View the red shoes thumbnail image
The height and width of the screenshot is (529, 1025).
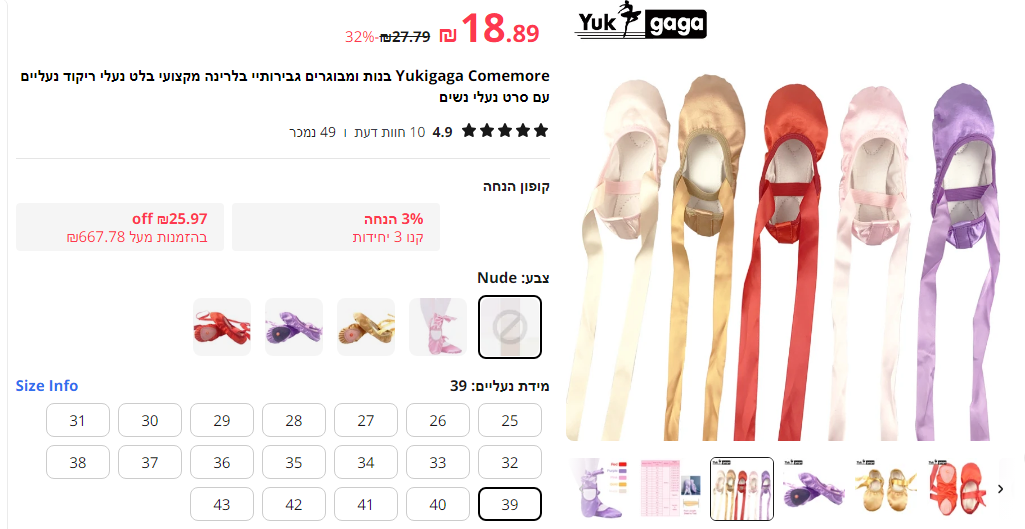(958, 488)
